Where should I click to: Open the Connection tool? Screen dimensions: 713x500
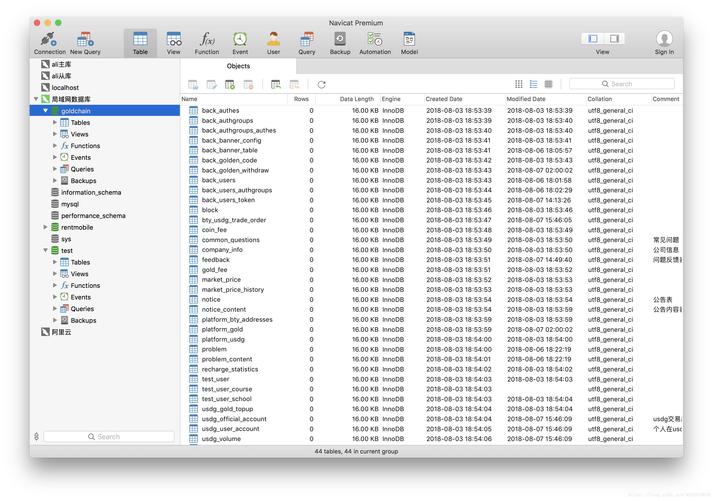pyautogui.click(x=50, y=44)
